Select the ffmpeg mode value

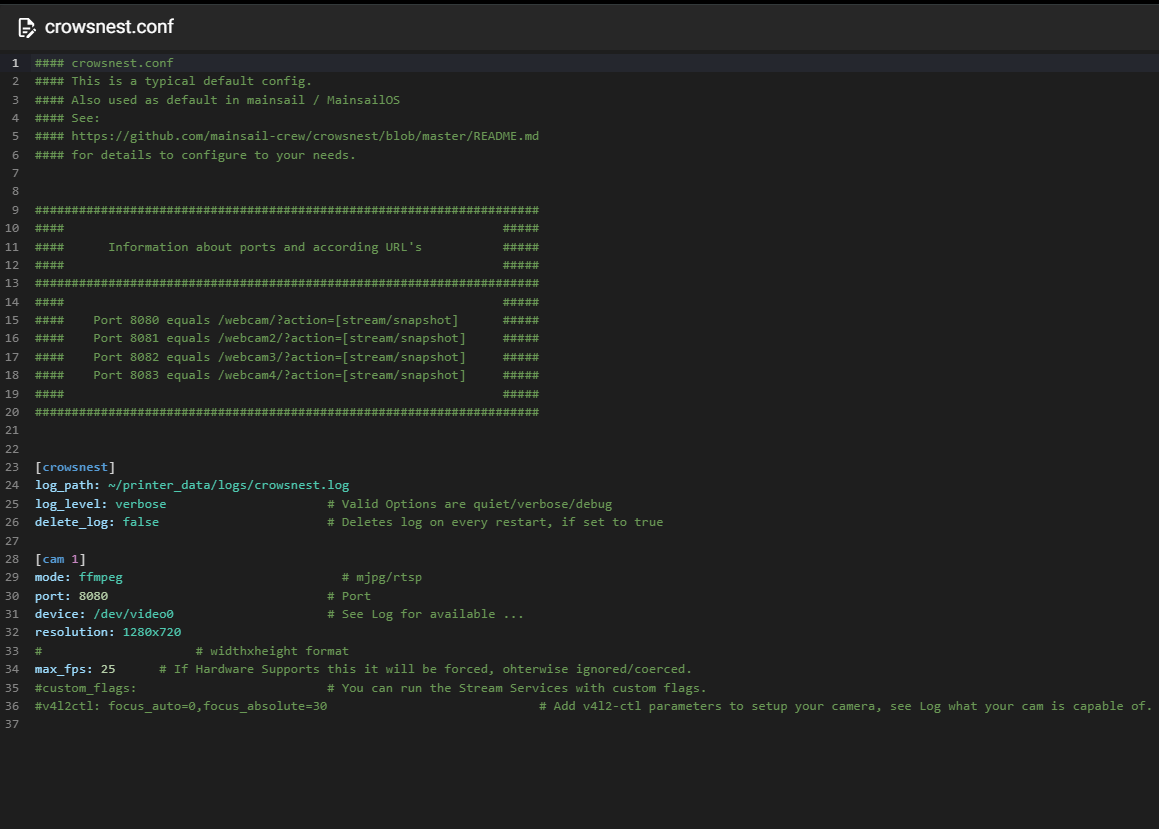tap(101, 577)
